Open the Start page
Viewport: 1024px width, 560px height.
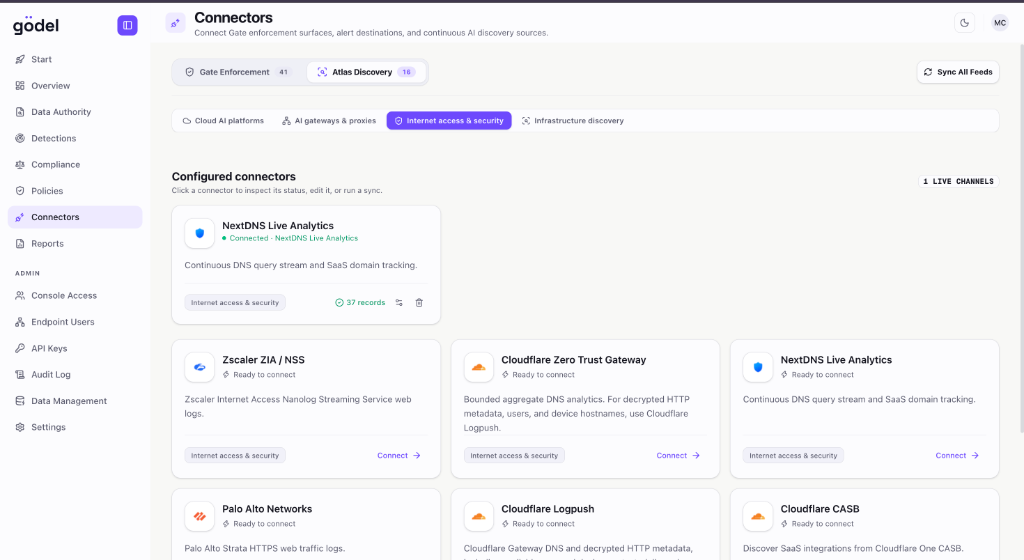(x=75, y=59)
